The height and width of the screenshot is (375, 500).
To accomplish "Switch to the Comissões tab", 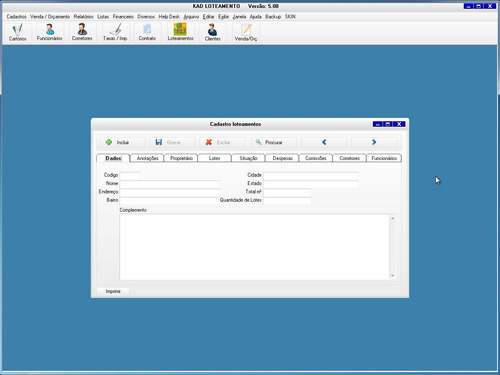I will [316, 158].
